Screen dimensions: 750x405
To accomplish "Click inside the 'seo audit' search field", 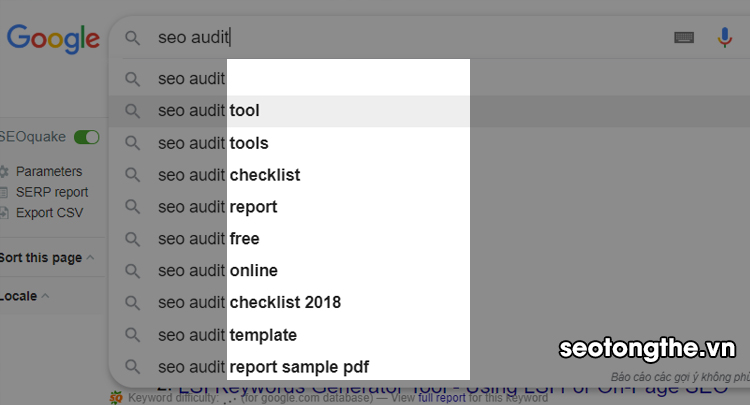I will click(x=400, y=38).
